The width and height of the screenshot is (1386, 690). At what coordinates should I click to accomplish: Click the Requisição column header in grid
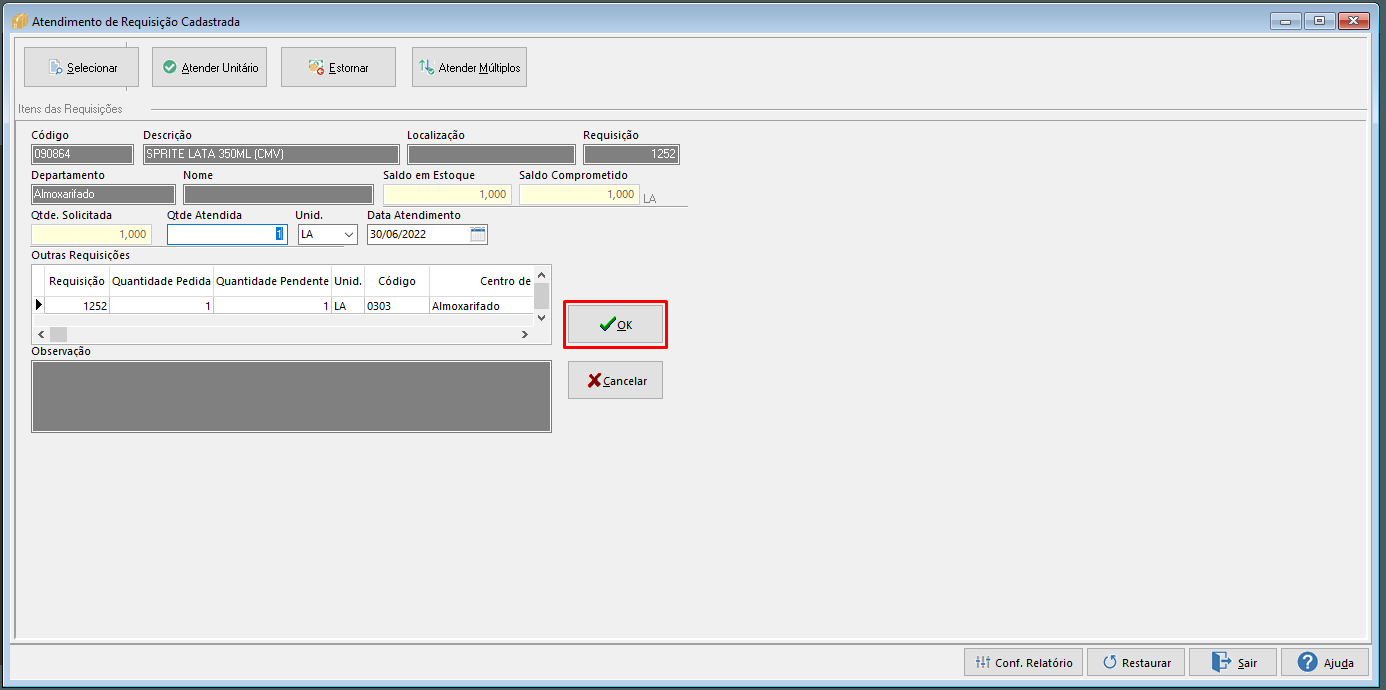(77, 281)
